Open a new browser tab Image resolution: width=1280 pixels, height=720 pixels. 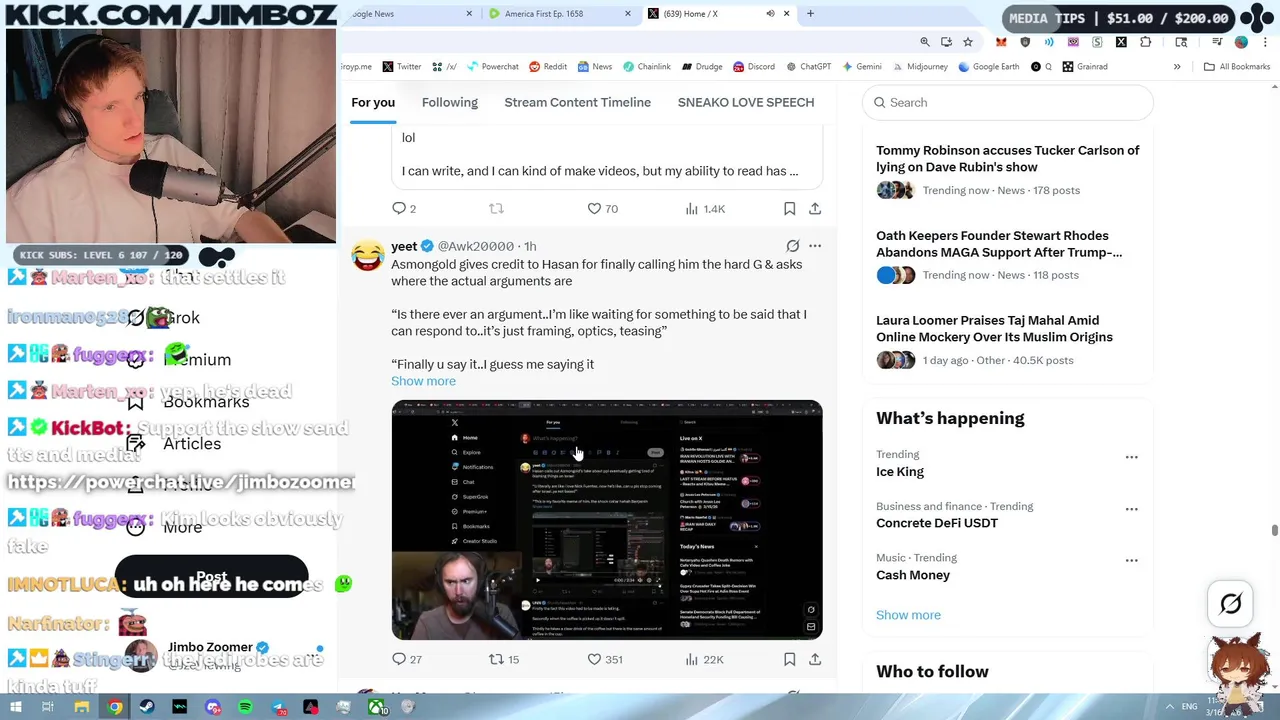pos(810,14)
